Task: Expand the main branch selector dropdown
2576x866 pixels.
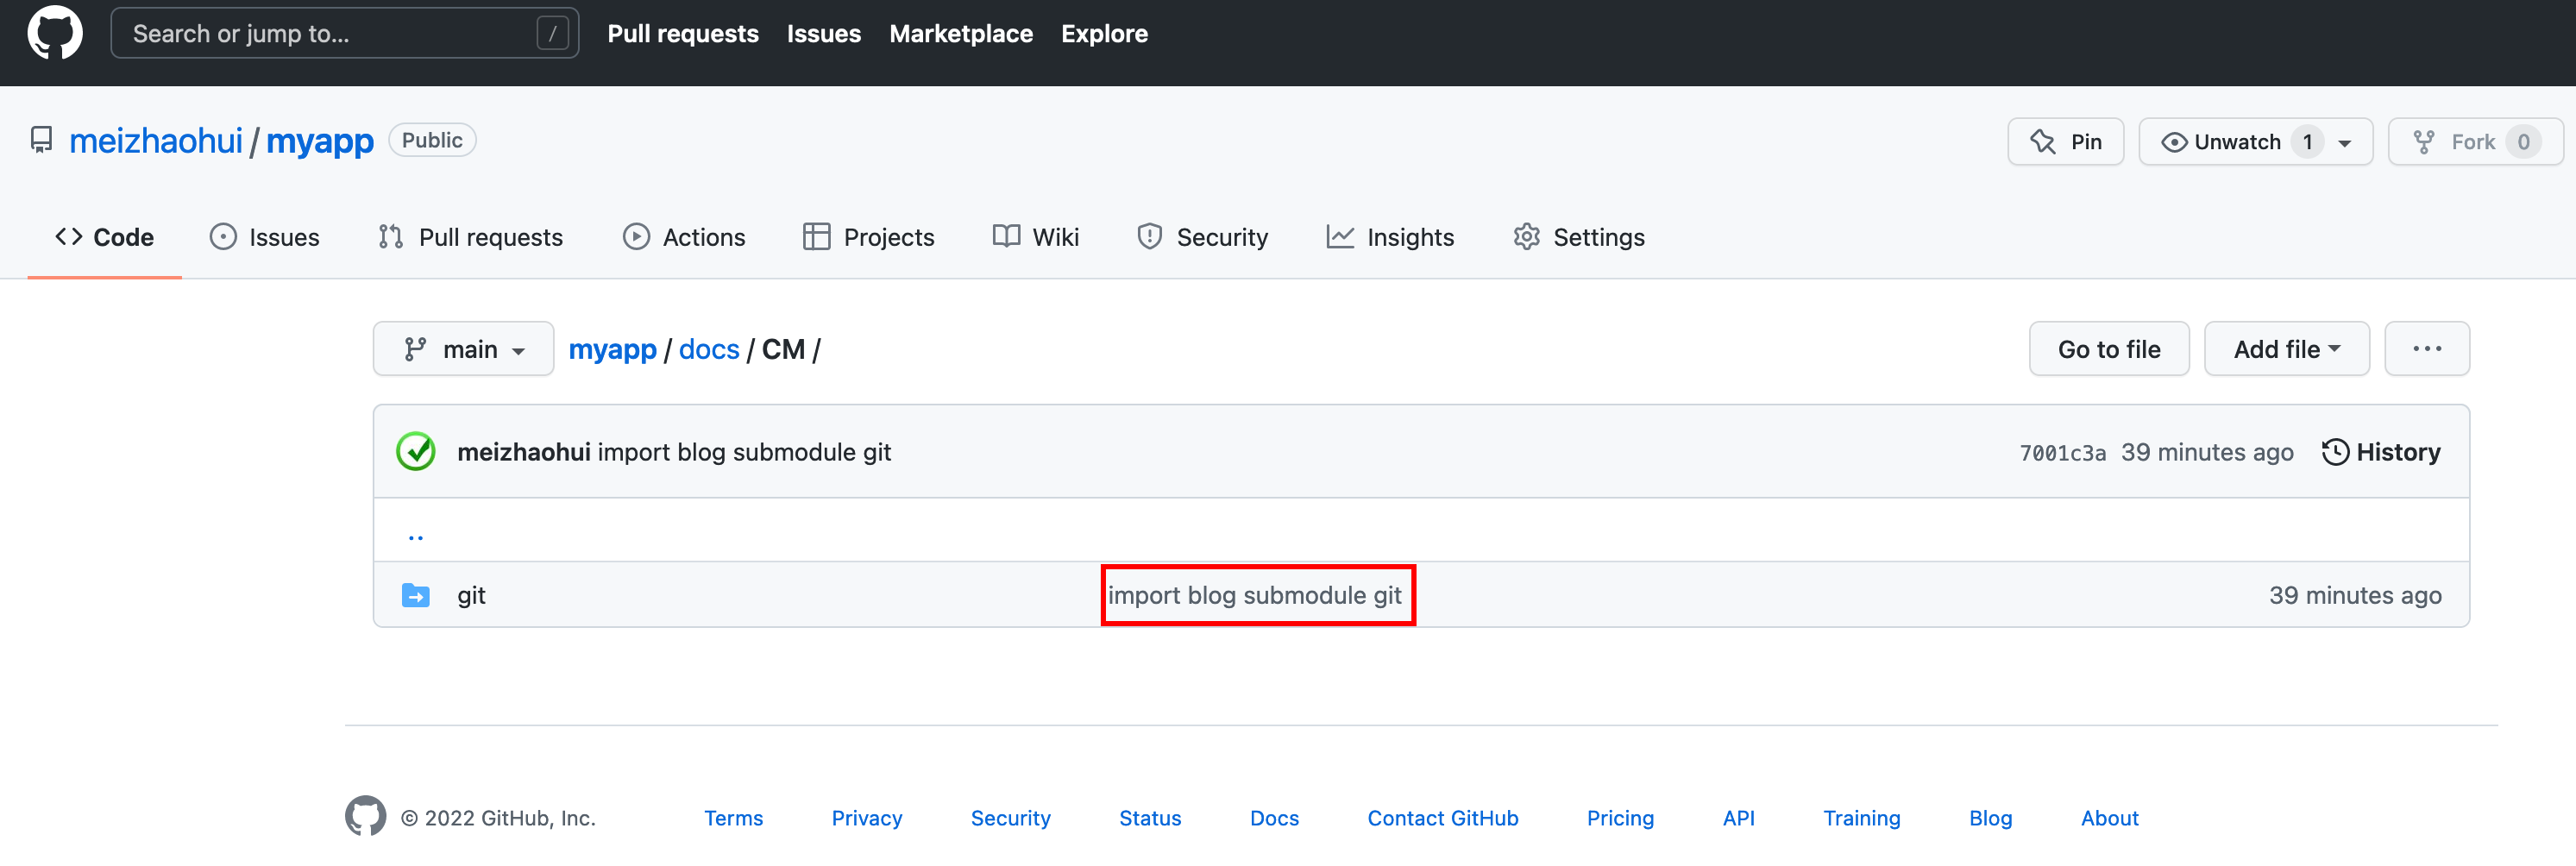Action: click(463, 349)
